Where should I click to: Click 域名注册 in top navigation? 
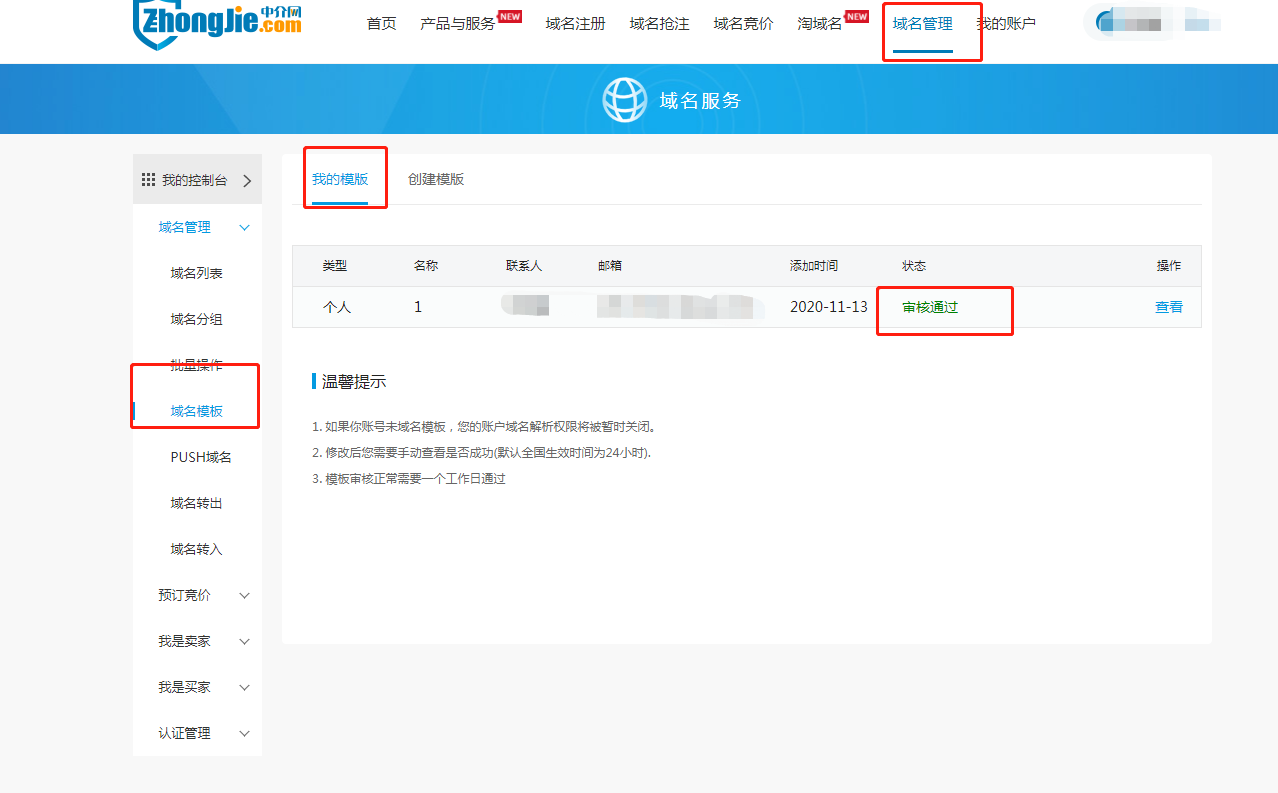coord(575,24)
